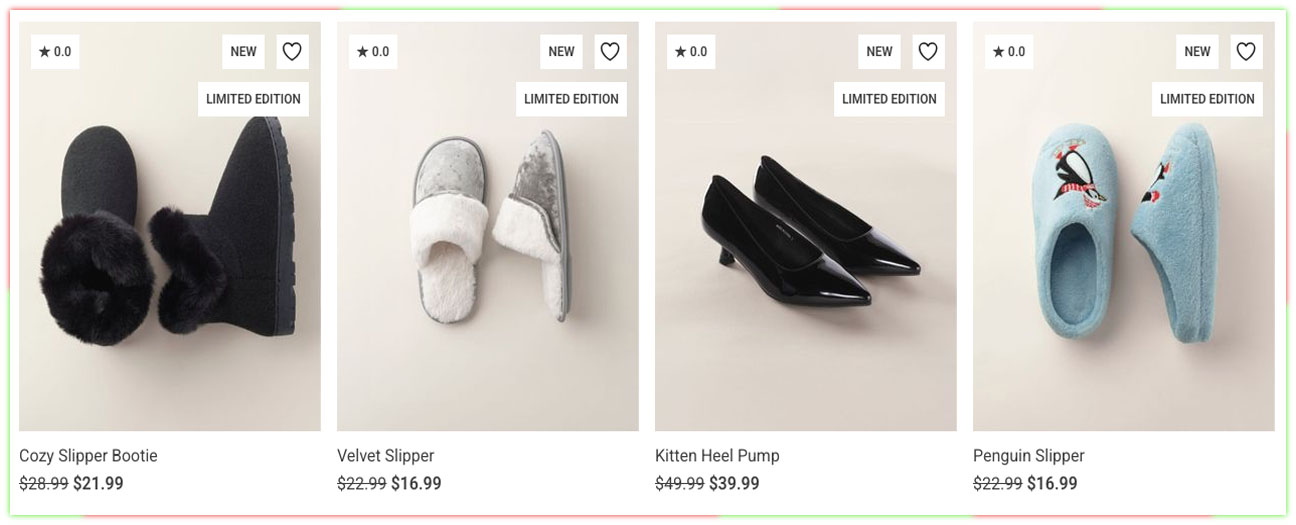Favorite the Kitten Heel Pump
Image resolution: width=1296 pixels, height=525 pixels.
927,52
